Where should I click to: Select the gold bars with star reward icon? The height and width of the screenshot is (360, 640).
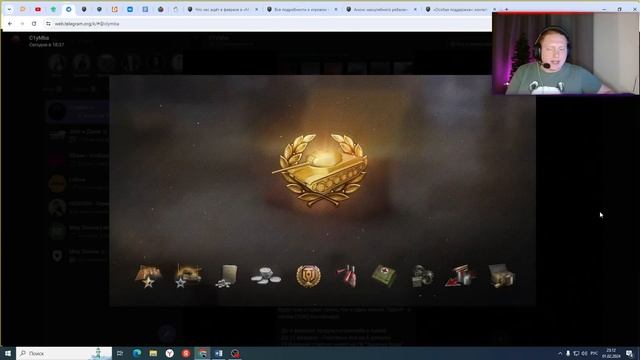tap(148, 276)
